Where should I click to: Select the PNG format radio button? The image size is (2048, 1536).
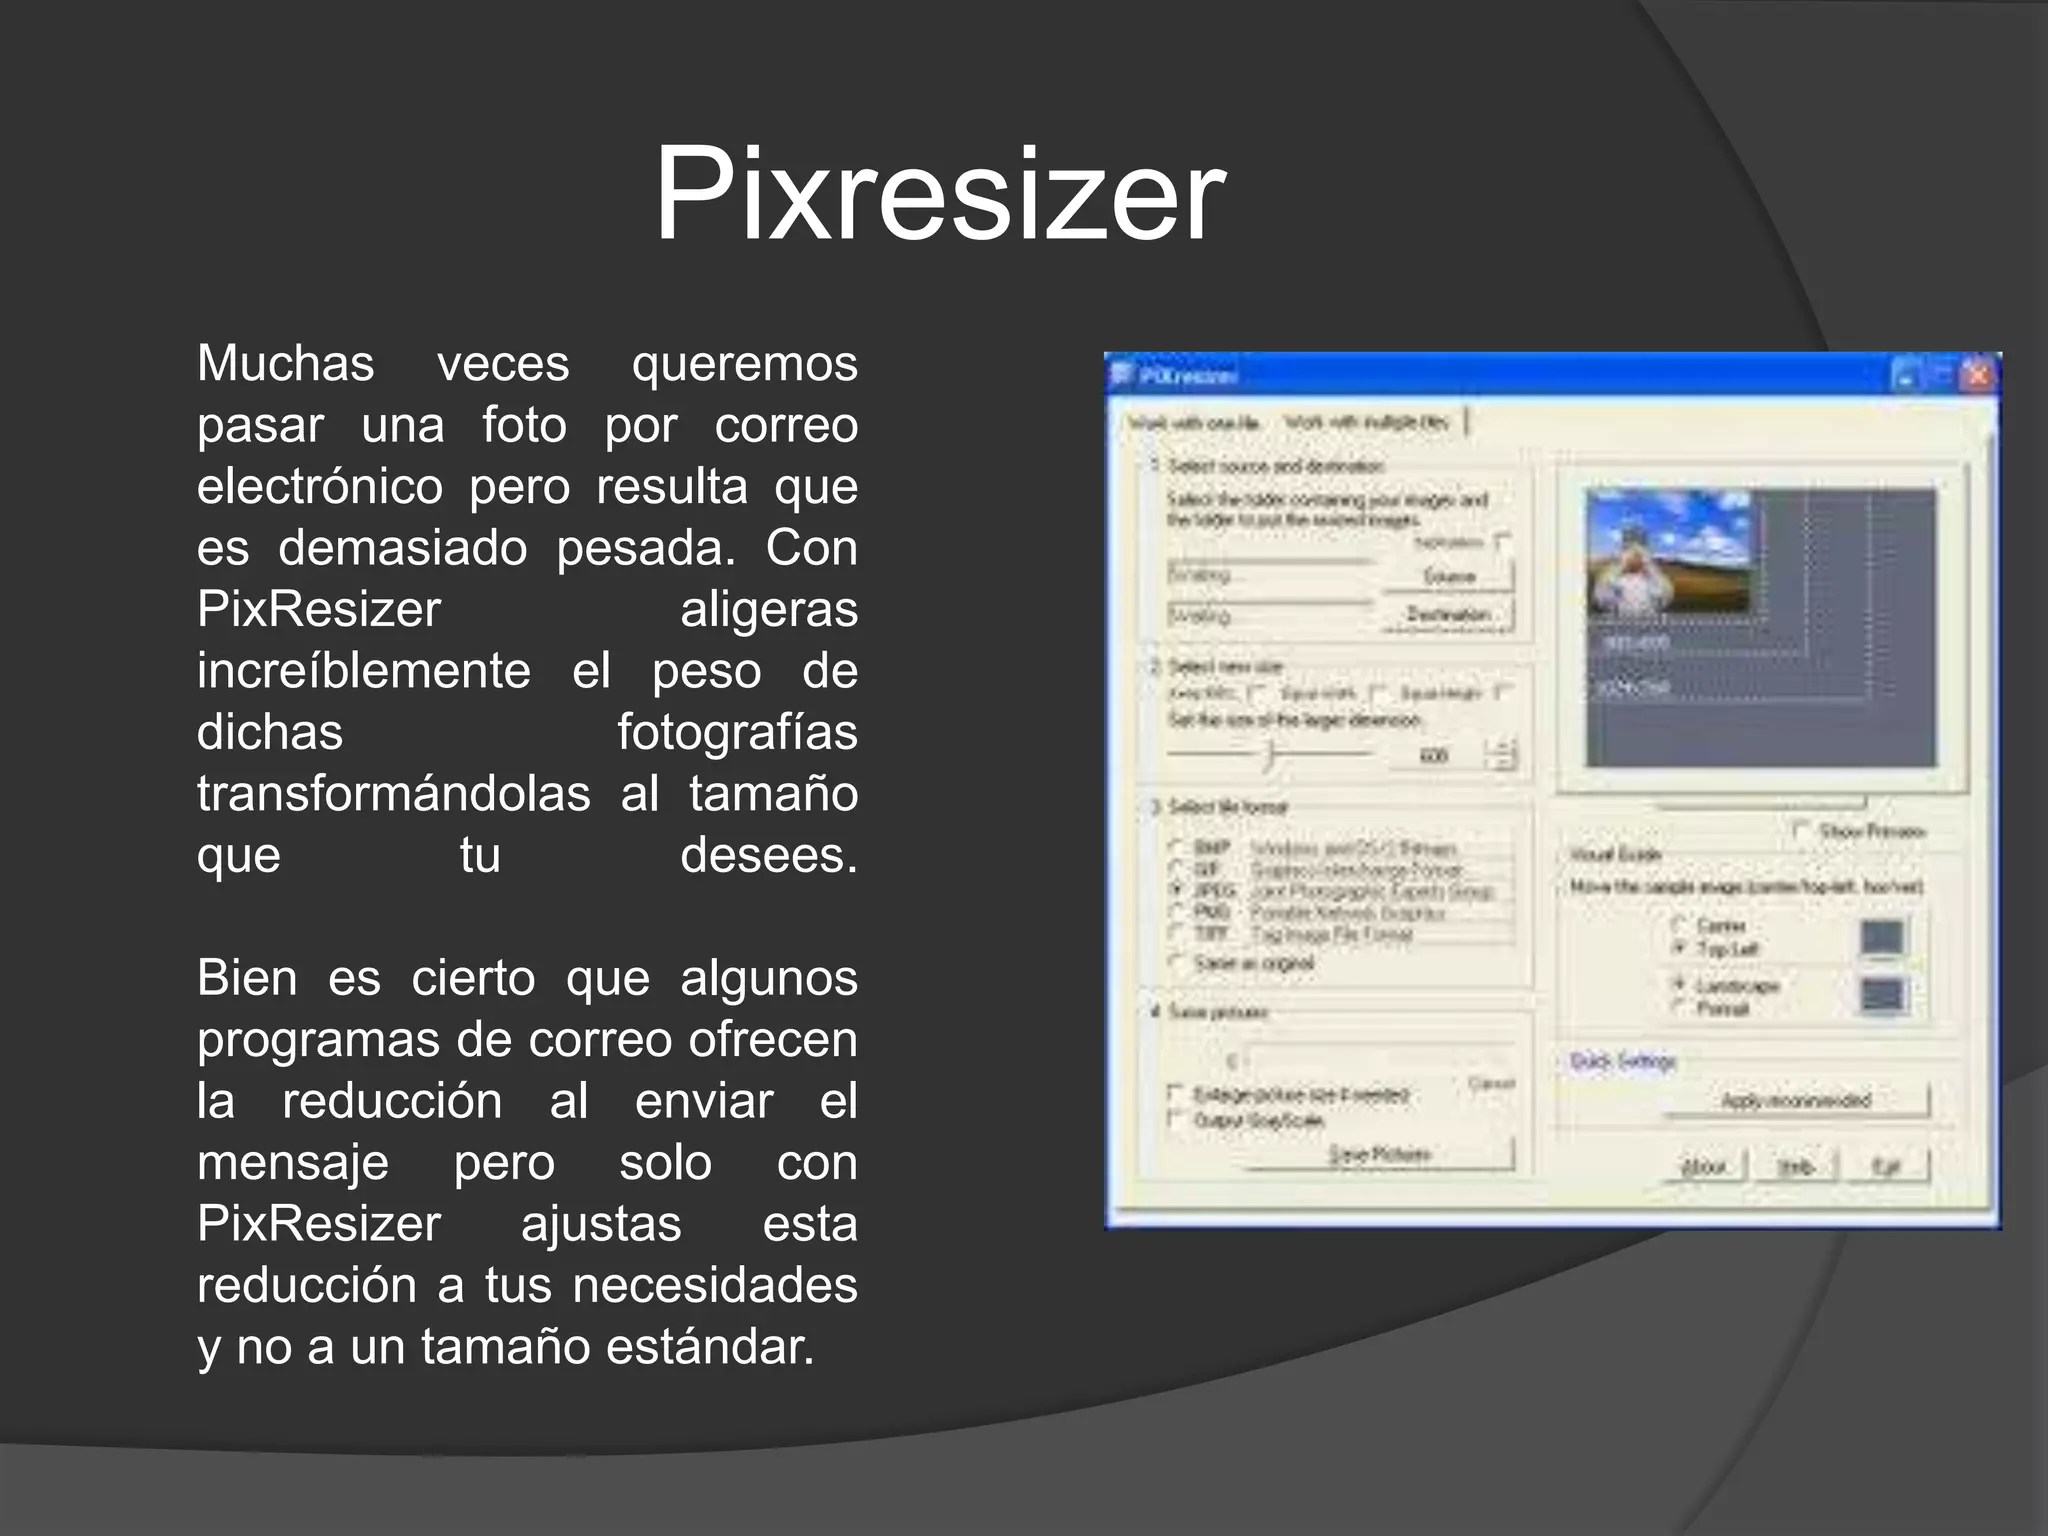pos(1178,912)
